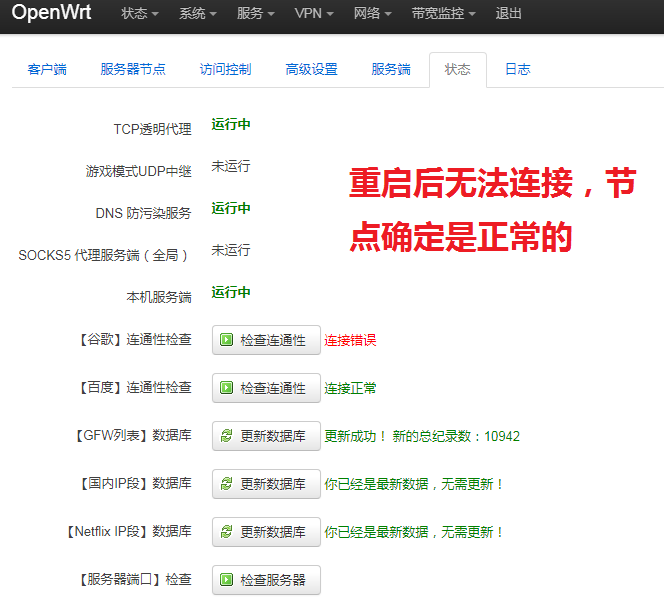This screenshot has width=664, height=604.
Task: Click the 【服务器端口】检查 label
Action: click(134, 579)
